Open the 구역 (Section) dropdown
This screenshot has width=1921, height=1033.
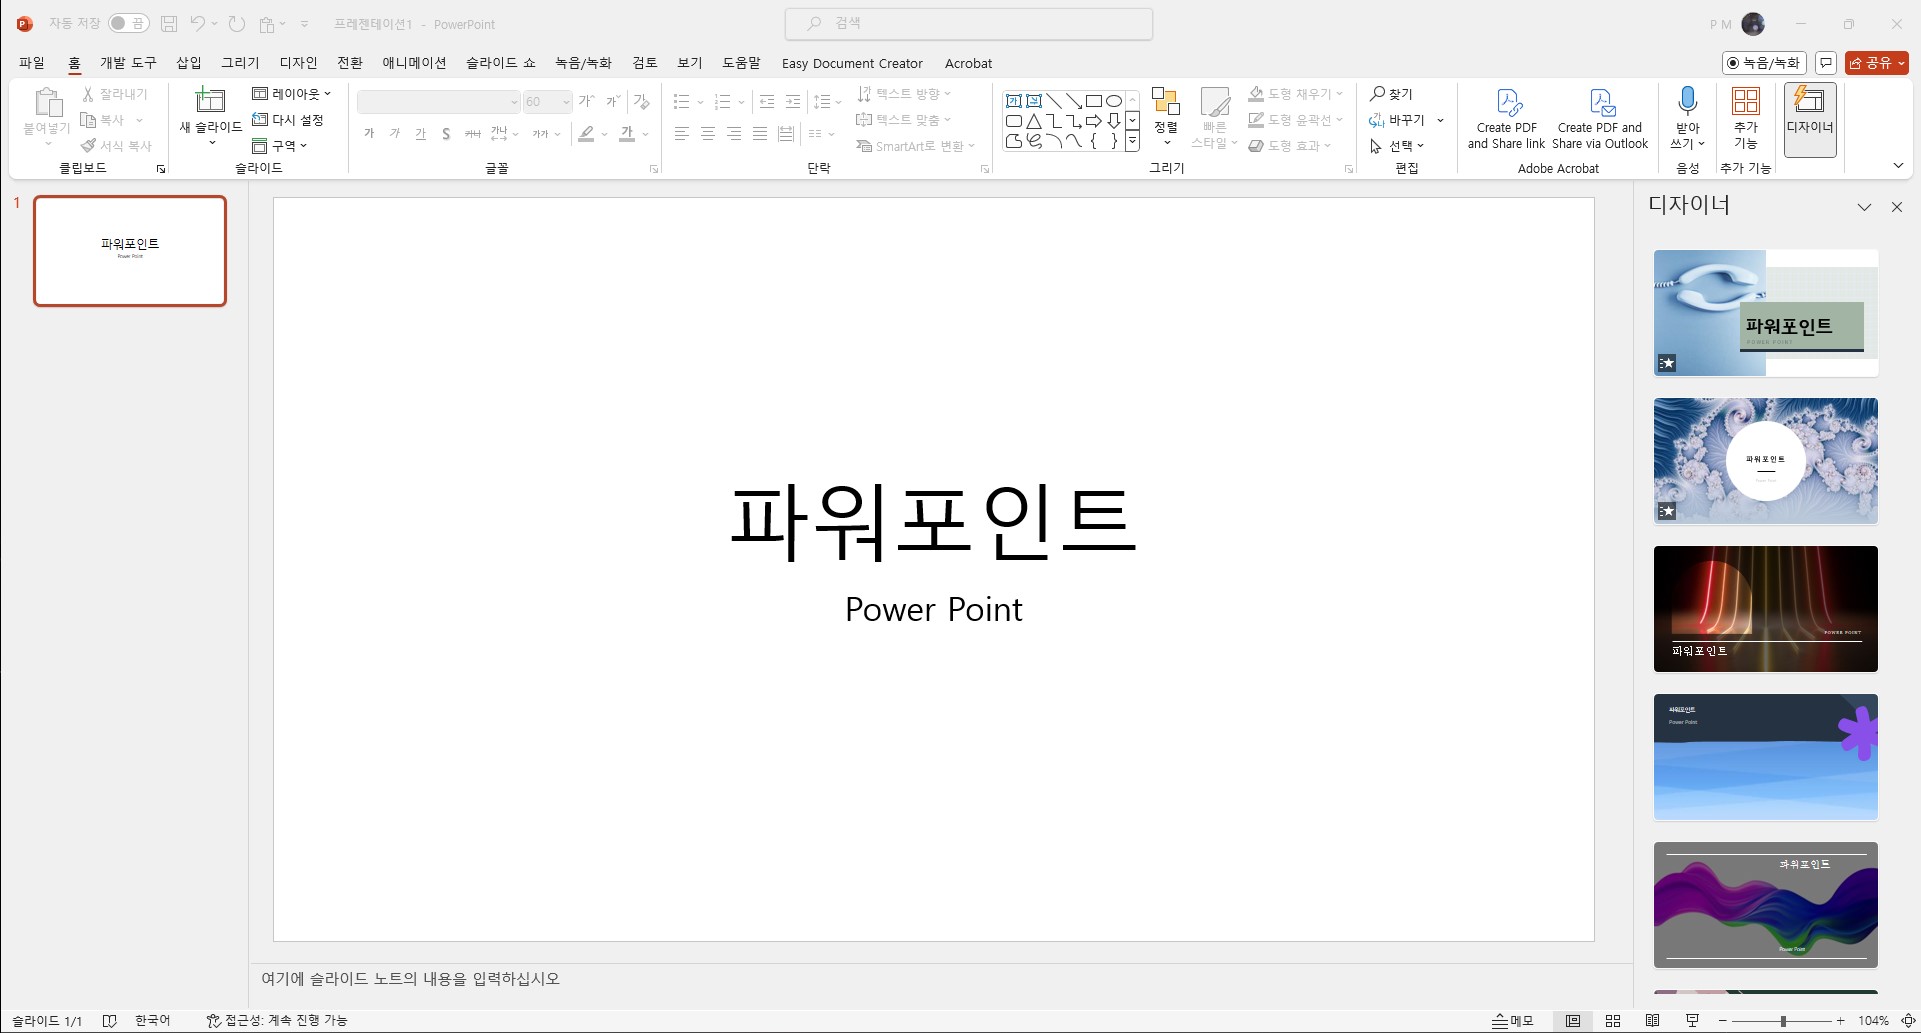tap(279, 146)
